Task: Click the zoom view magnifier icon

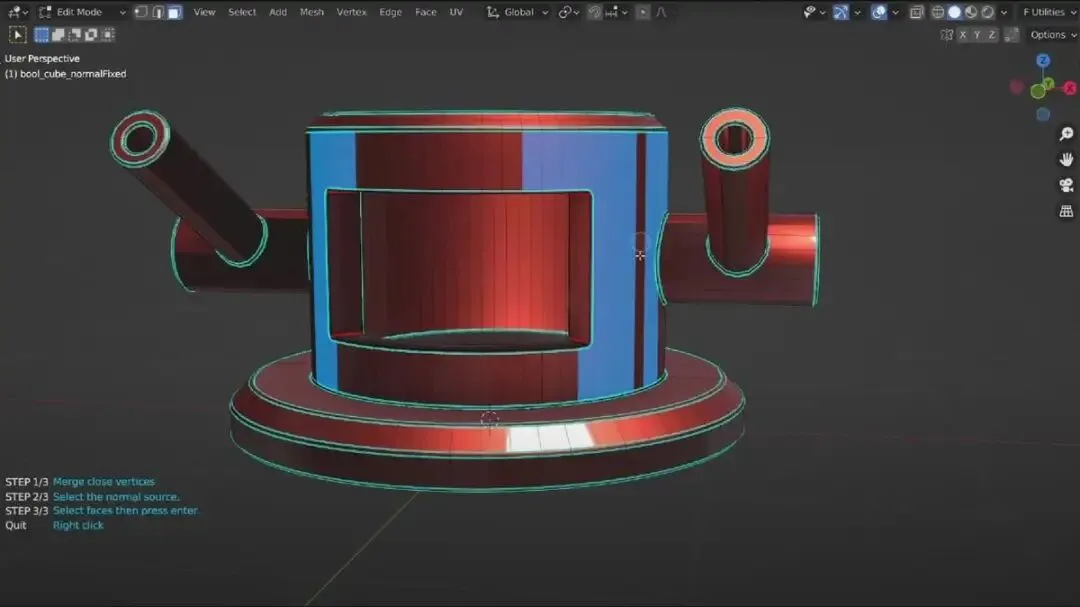Action: click(x=1066, y=134)
